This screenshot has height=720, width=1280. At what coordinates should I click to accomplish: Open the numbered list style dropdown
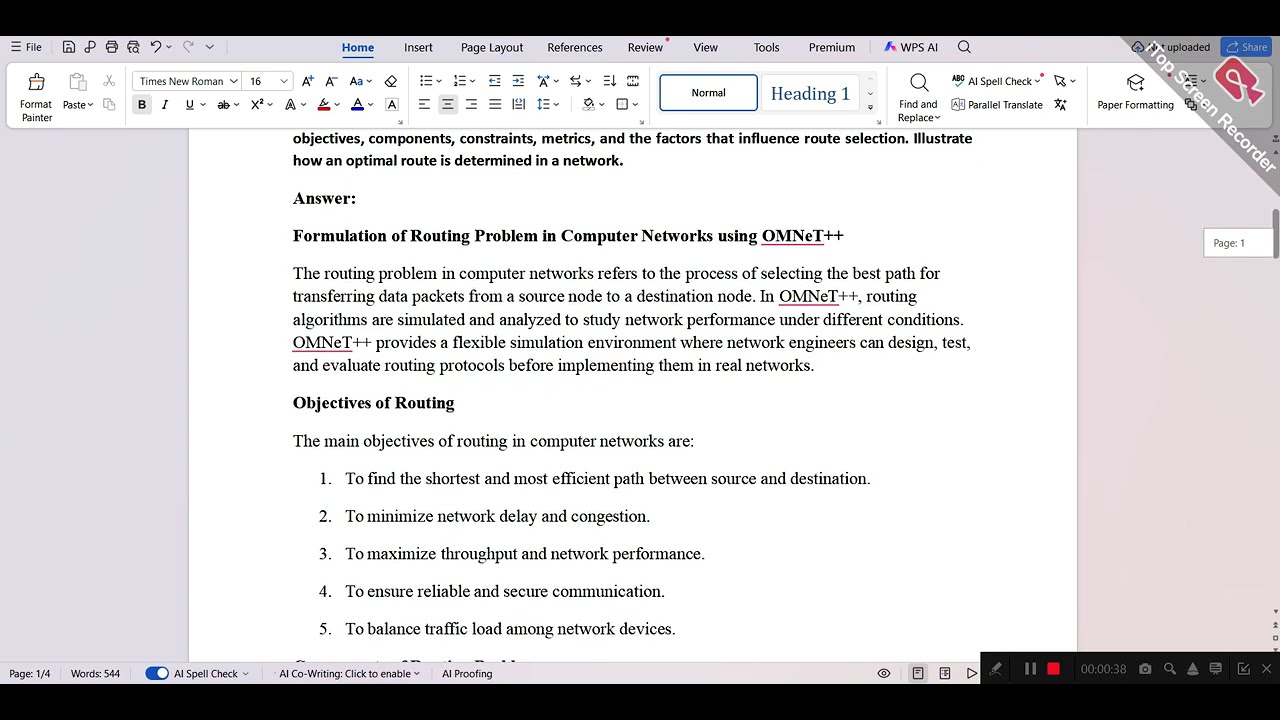472,81
